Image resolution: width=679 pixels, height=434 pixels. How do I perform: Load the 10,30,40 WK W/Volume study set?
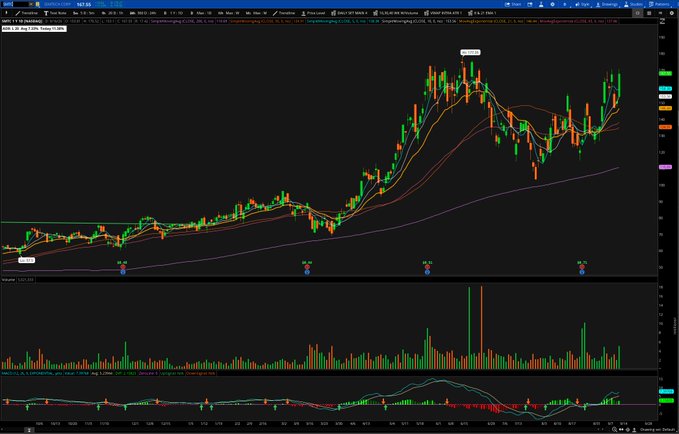point(396,13)
